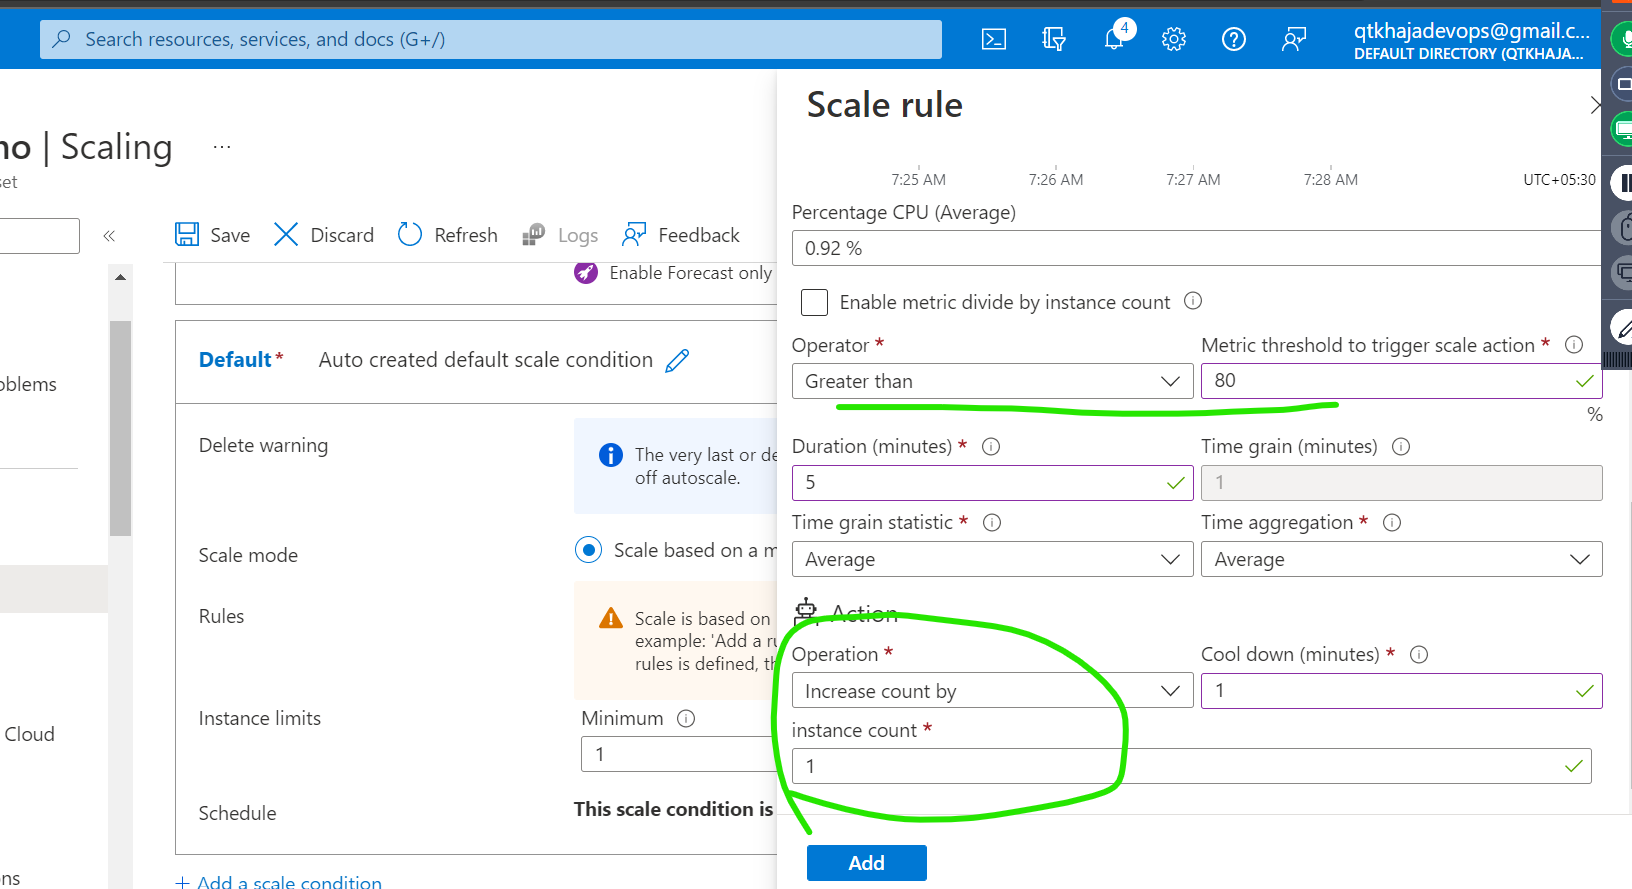The height and width of the screenshot is (889, 1632).
Task: Open the more options ellipsis beside Scaling
Action: 222,147
